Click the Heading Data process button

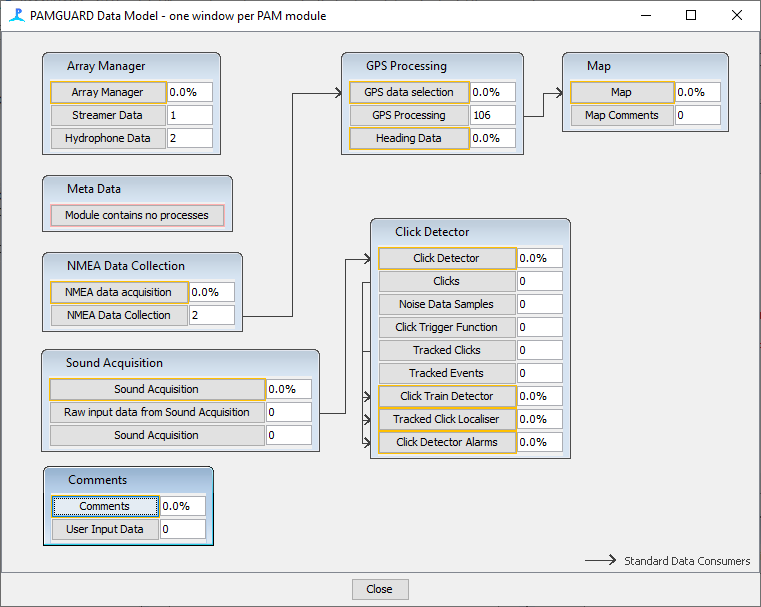[409, 138]
